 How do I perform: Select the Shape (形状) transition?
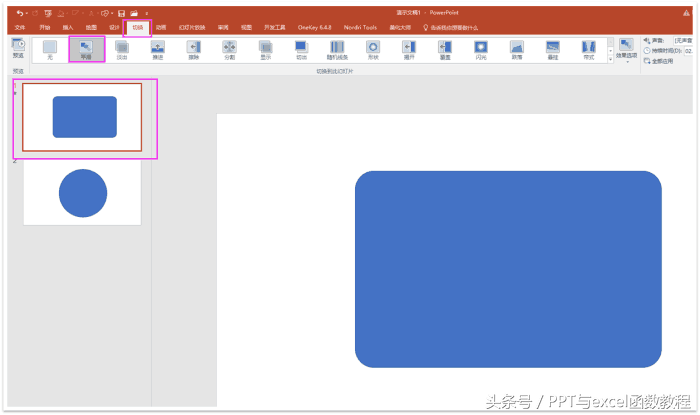coord(373,50)
